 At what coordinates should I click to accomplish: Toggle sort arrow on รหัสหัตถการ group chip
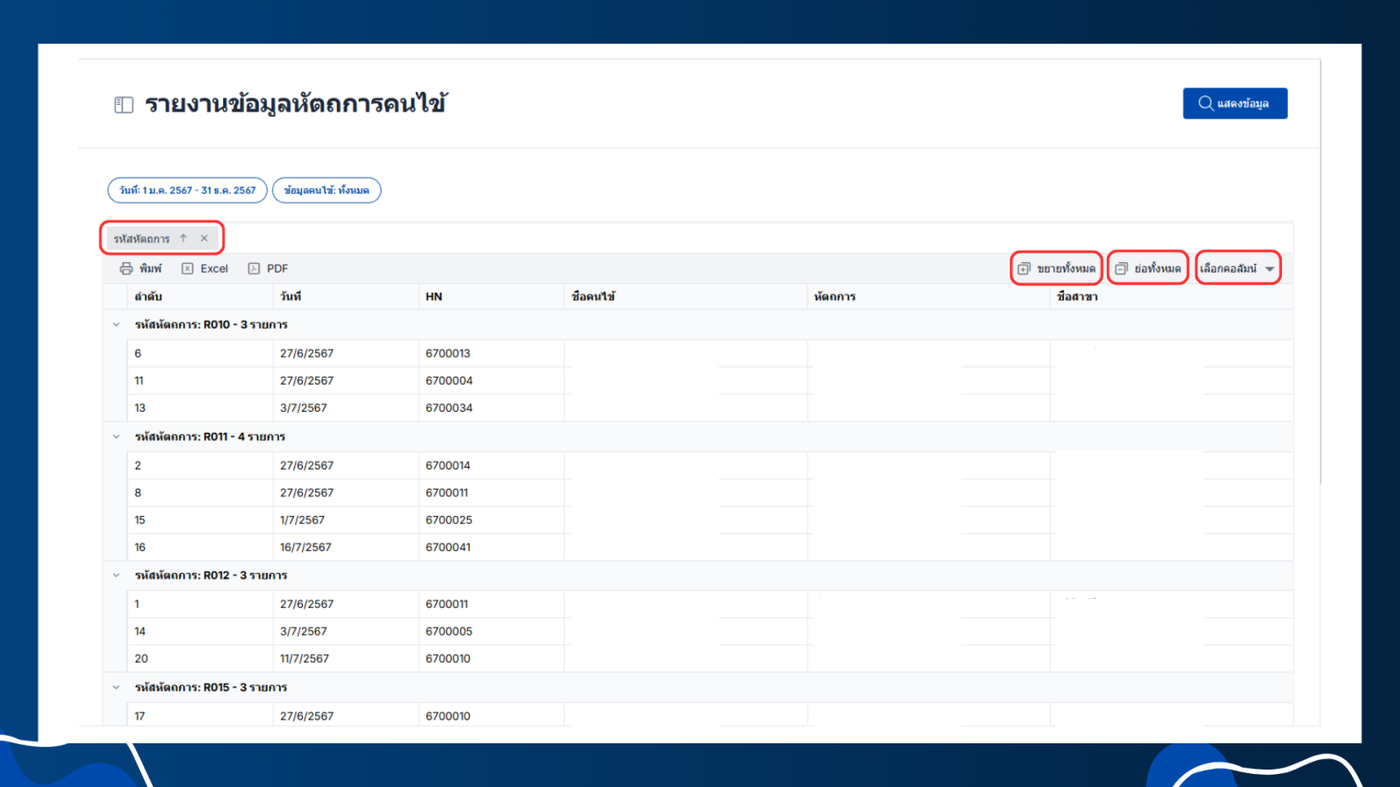(x=183, y=239)
